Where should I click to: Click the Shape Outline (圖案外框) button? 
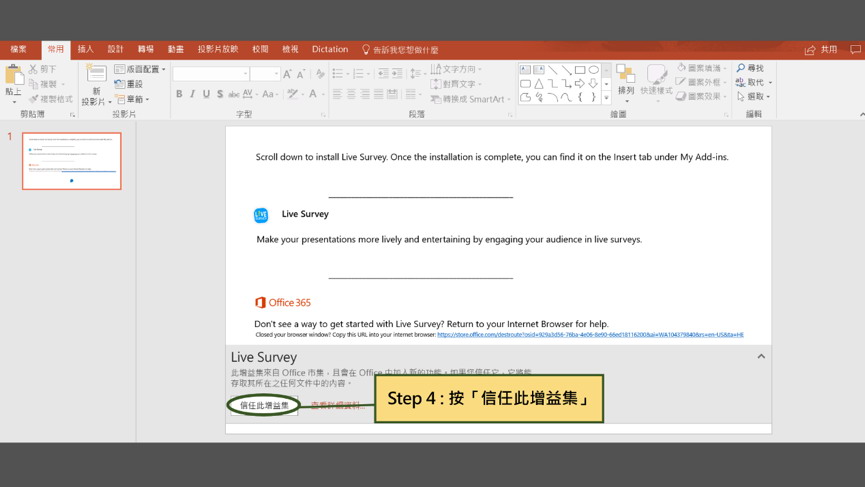702,82
